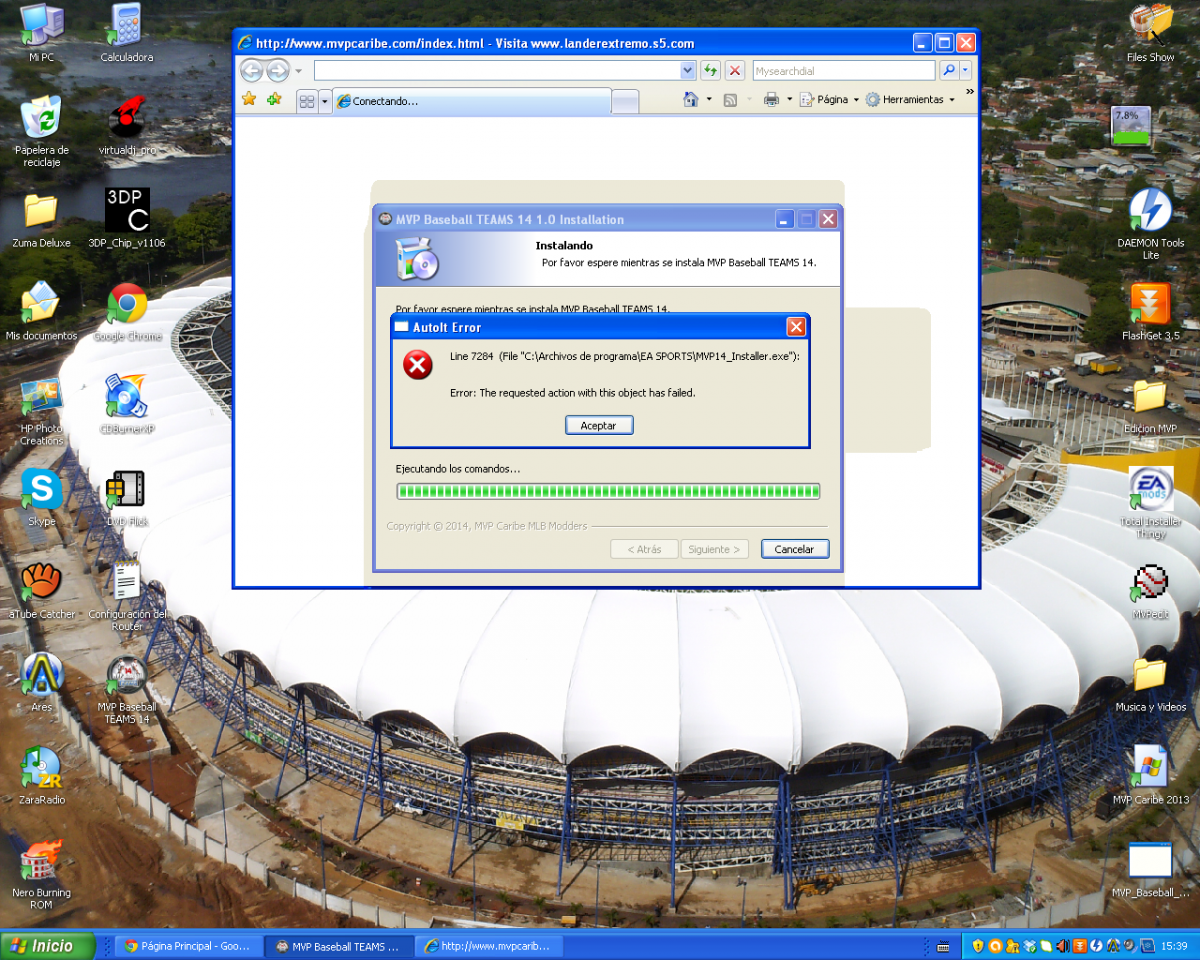Click the Mysearchdial search input field
Screen dimensions: 1200x960
(842, 71)
